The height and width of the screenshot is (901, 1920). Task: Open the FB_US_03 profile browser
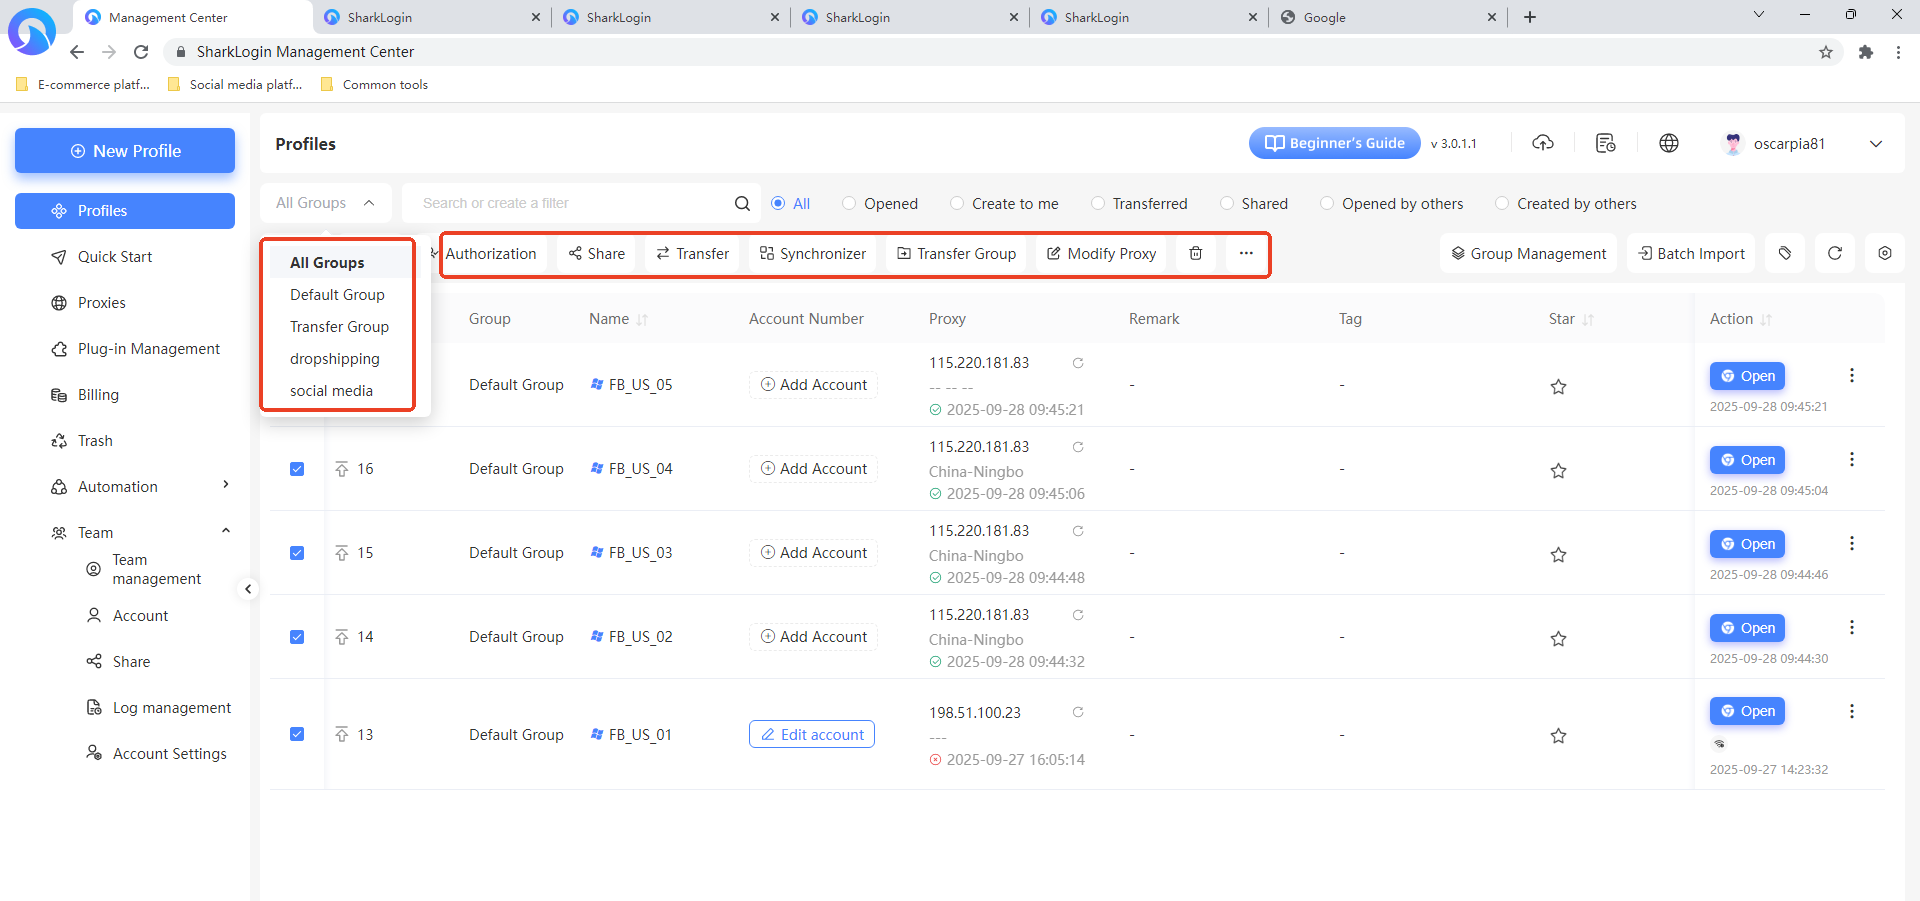tap(1747, 545)
